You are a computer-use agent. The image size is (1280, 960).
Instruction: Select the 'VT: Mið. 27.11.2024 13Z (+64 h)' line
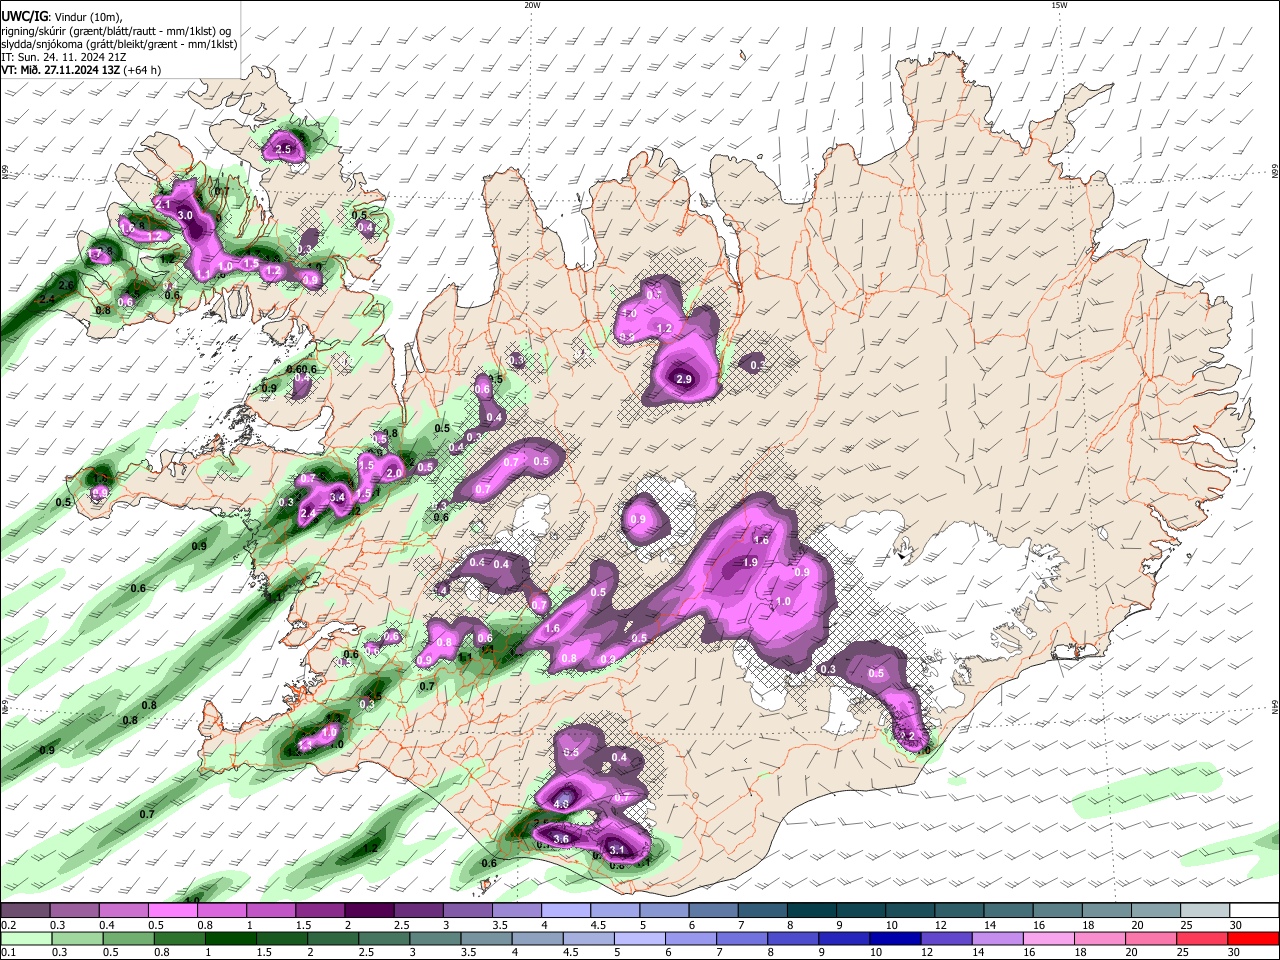(x=81, y=70)
